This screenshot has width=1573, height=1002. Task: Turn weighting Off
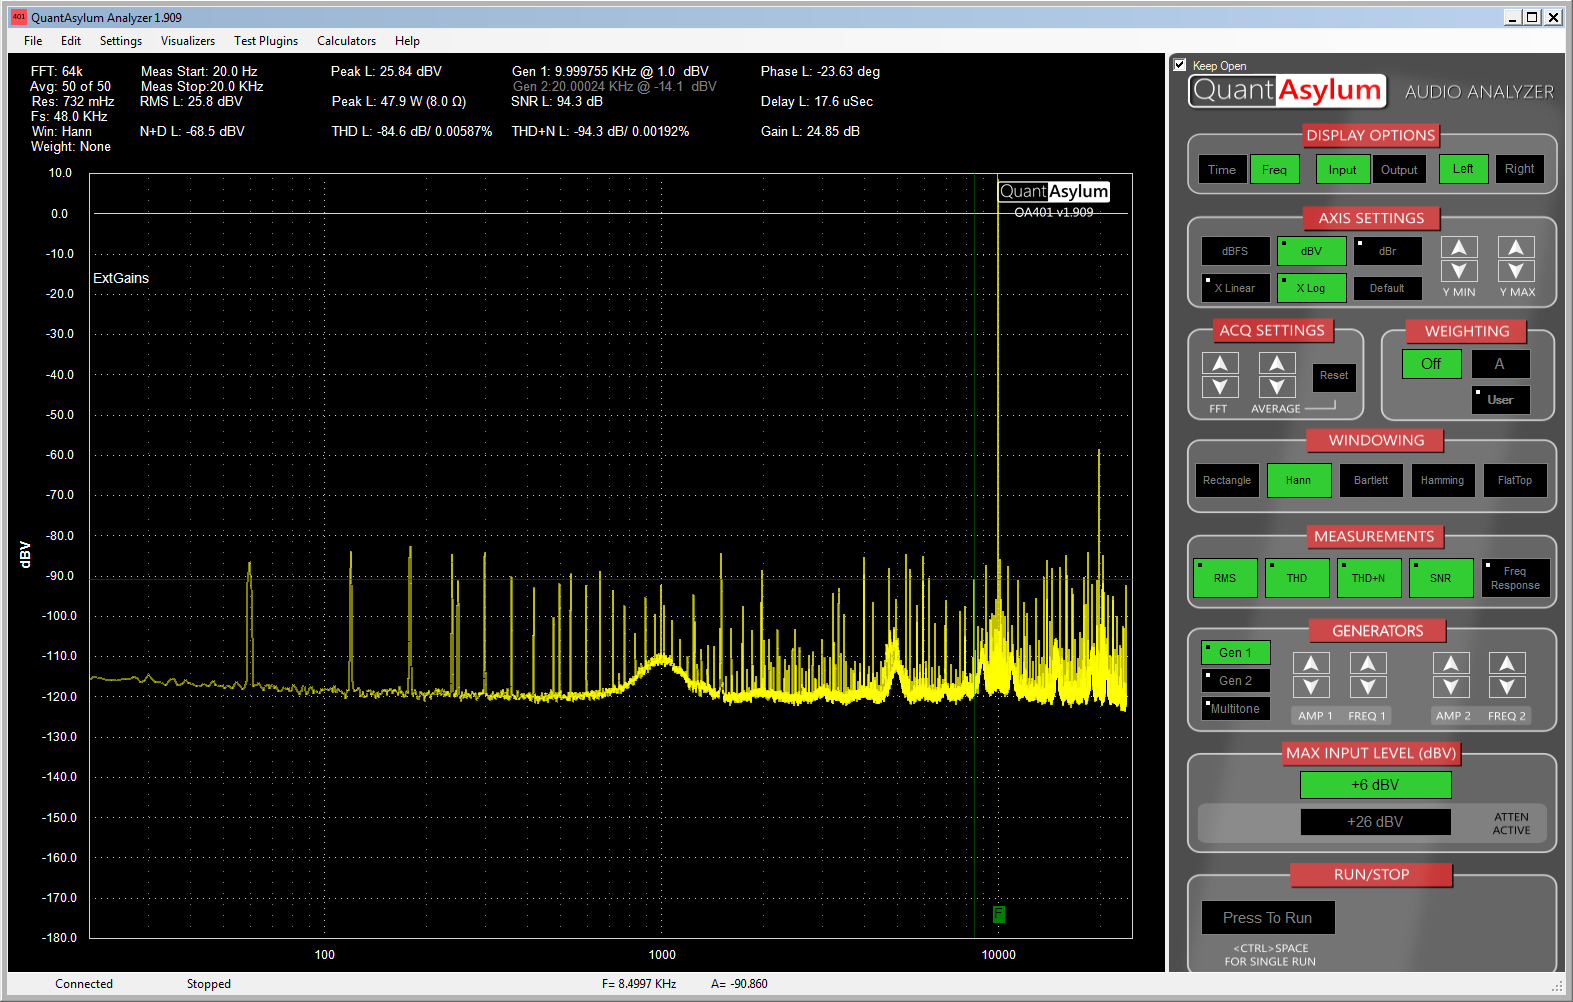(1431, 364)
